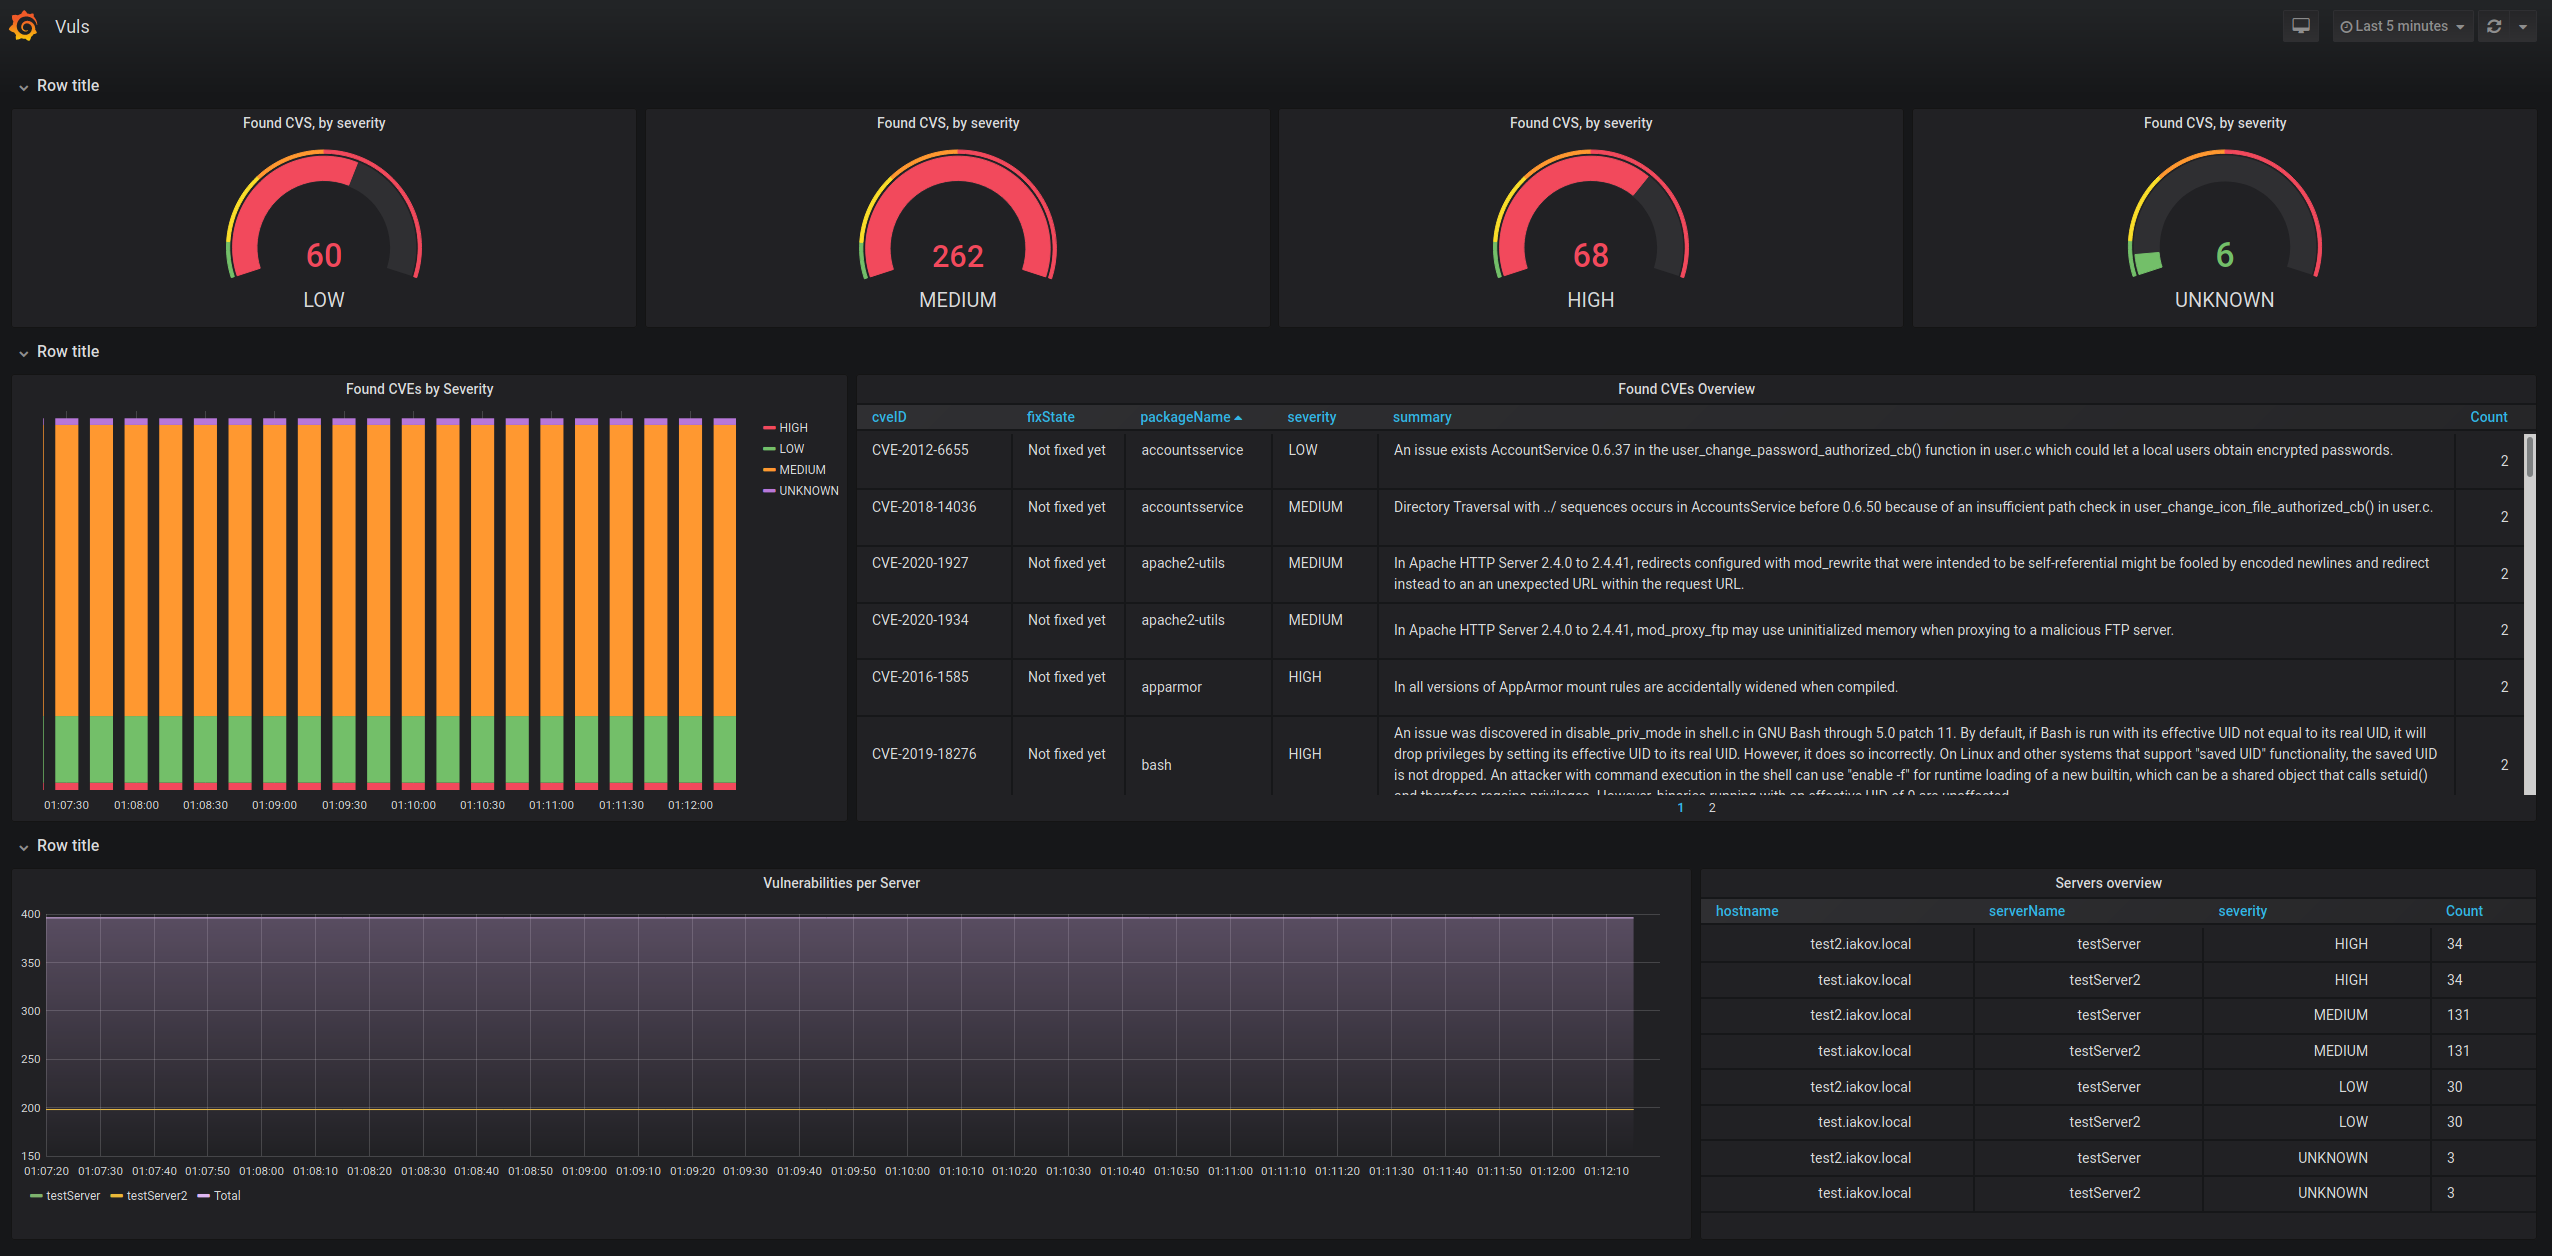Go to page 2 of CVE table

click(1712, 808)
